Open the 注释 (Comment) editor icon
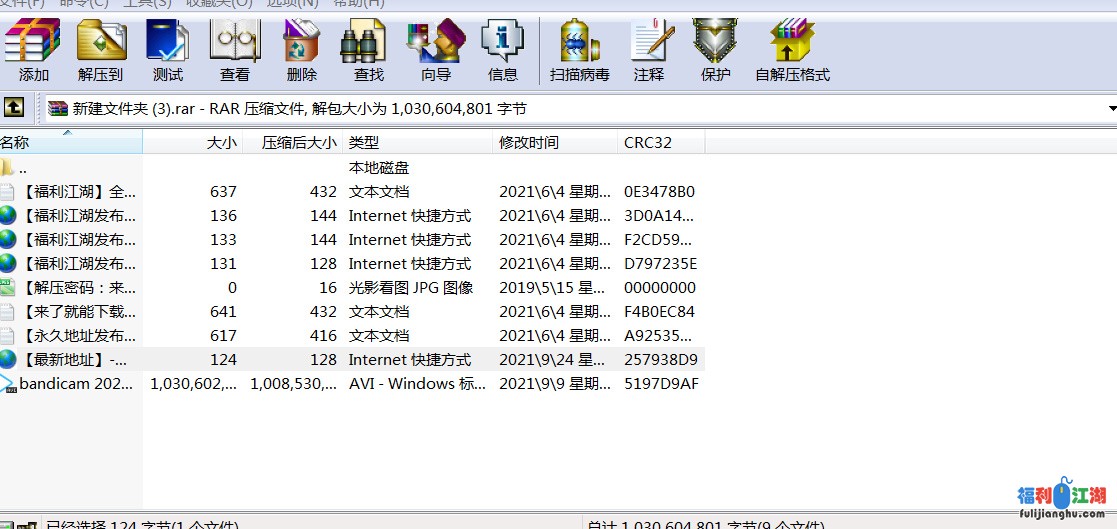Viewport: 1117px width, 529px height. coord(649,49)
